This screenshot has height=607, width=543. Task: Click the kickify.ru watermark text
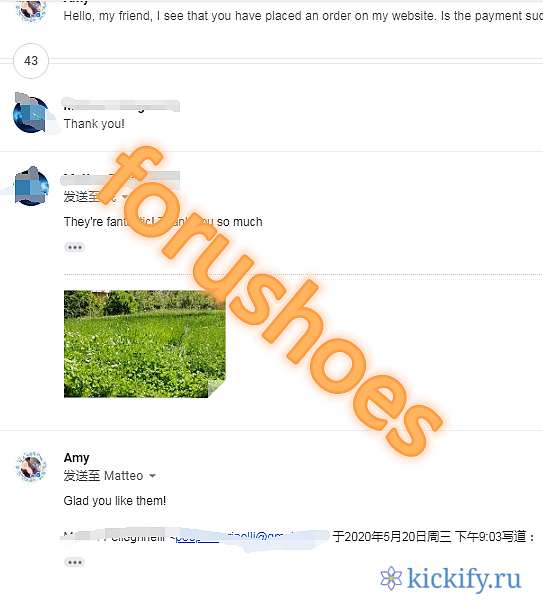click(x=464, y=579)
